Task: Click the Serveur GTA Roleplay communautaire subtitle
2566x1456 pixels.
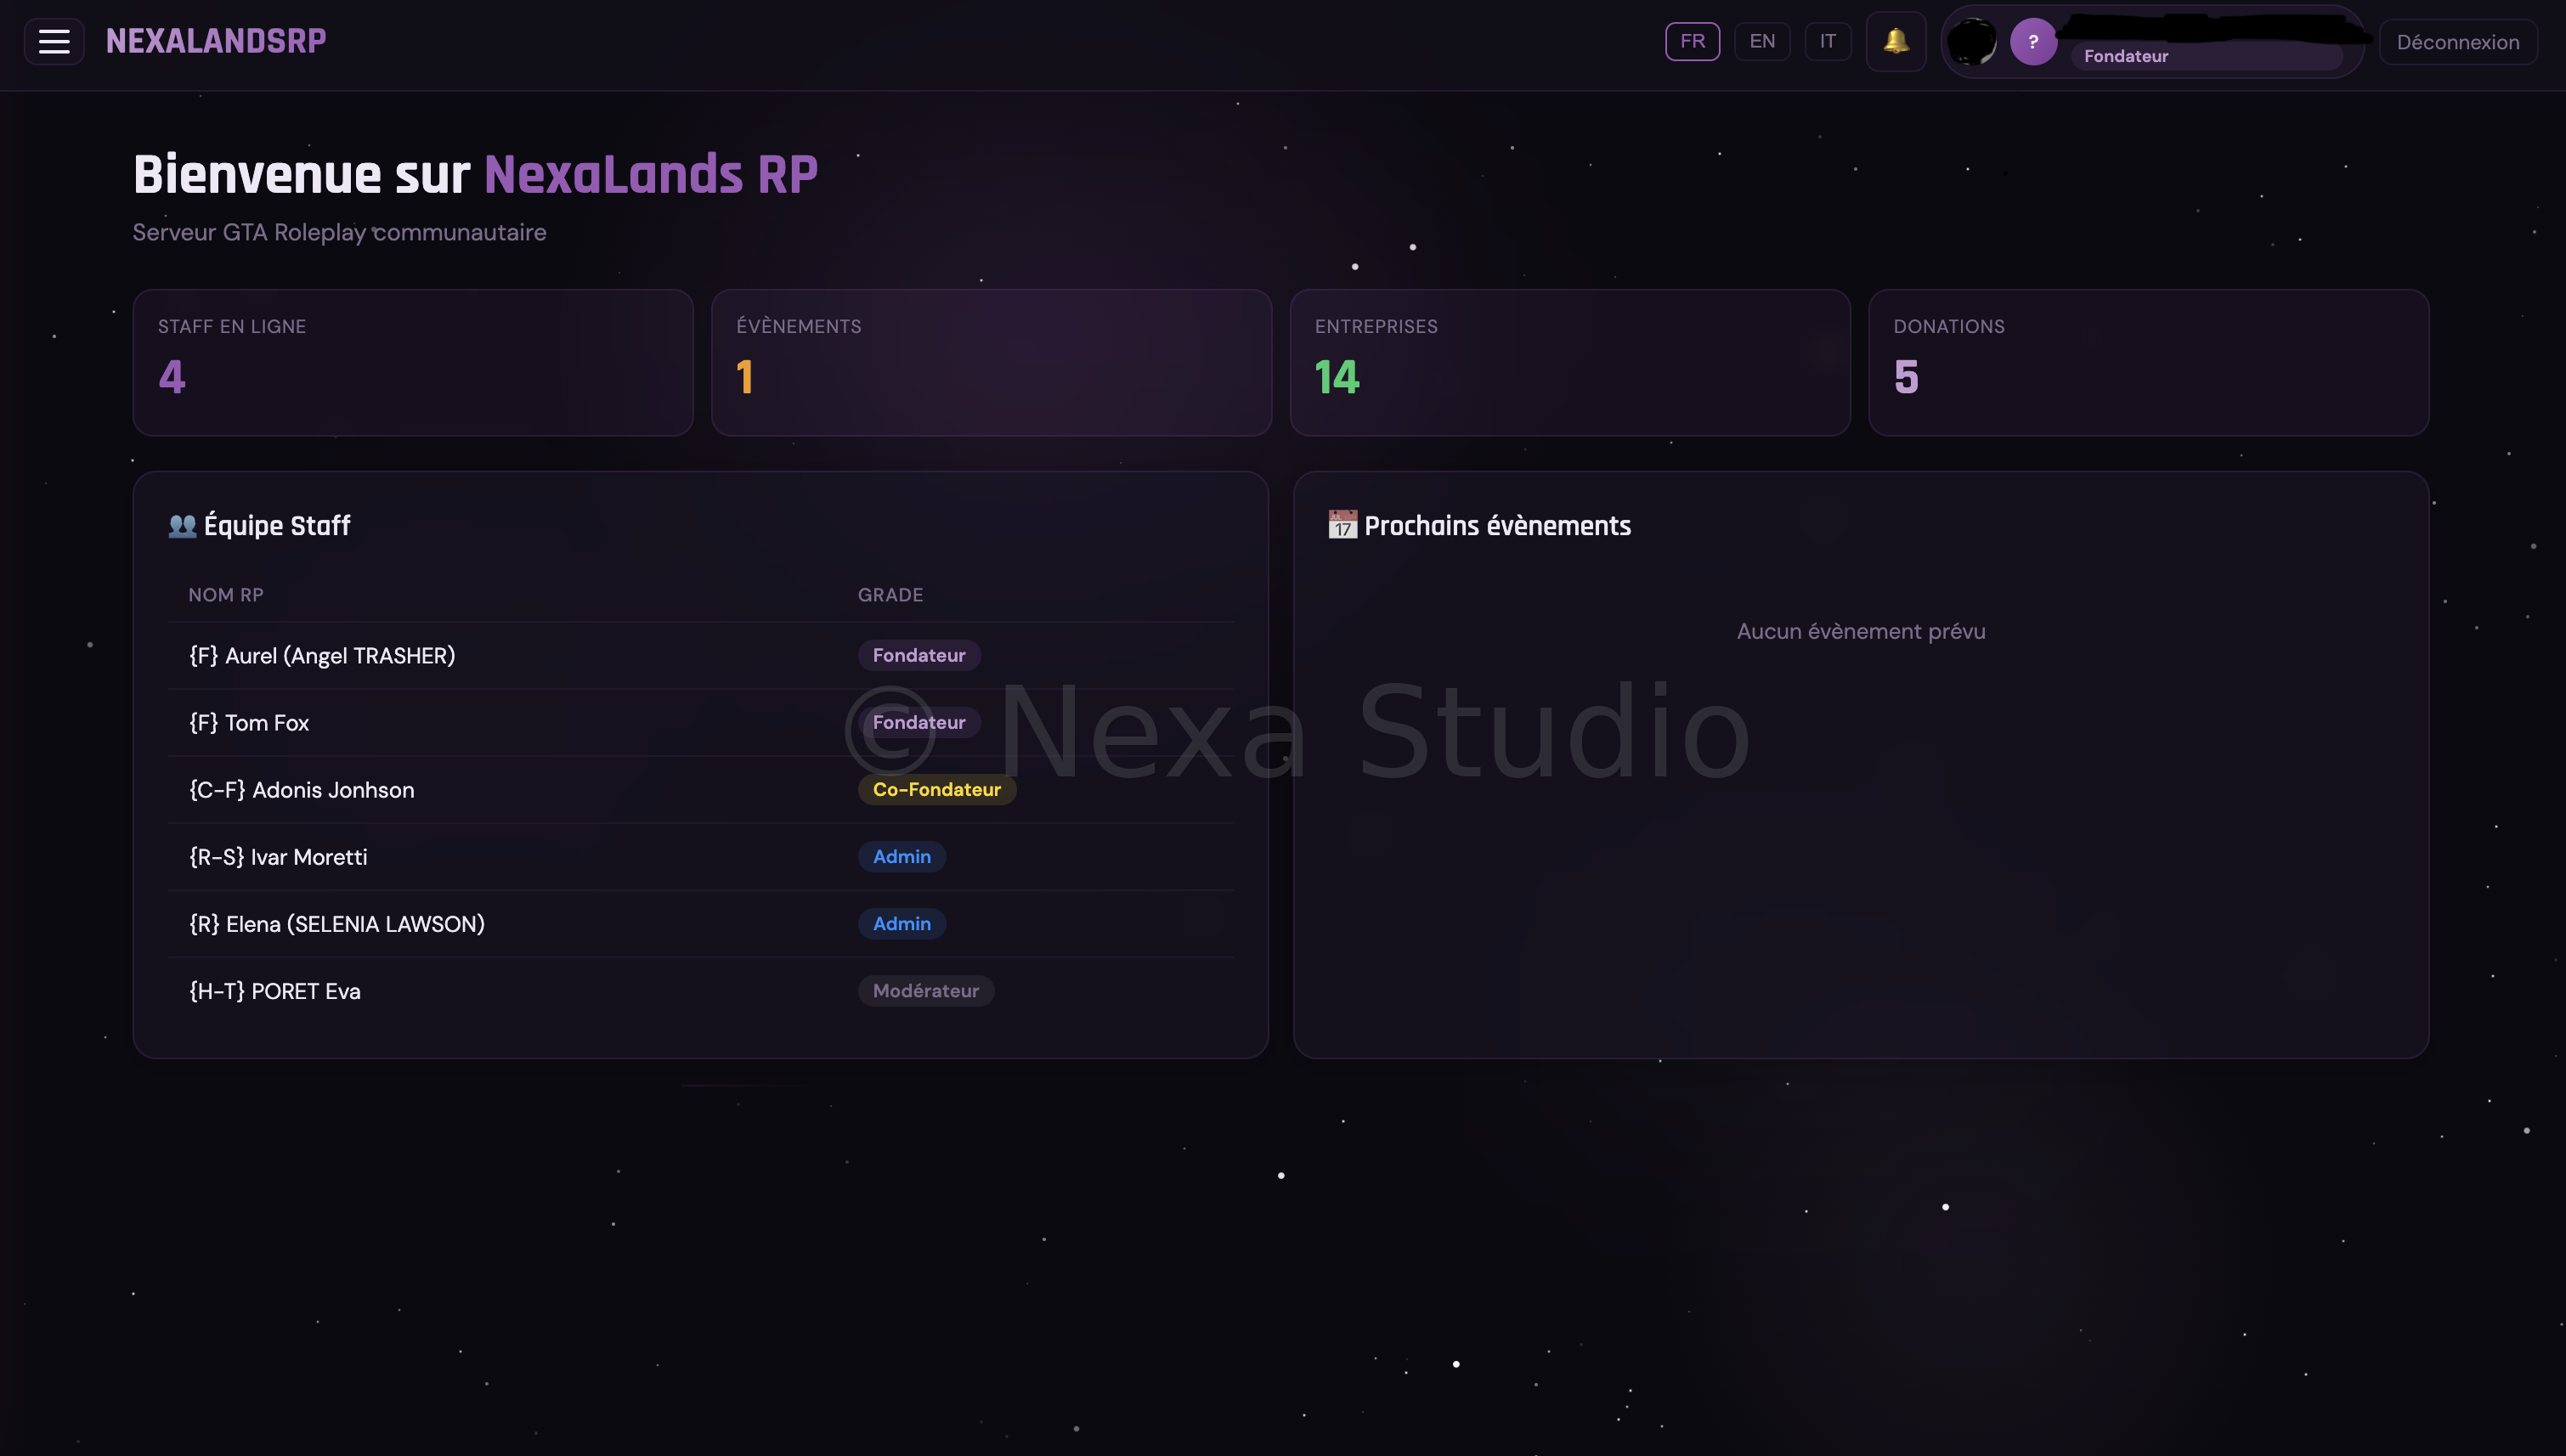Action: 339,232
